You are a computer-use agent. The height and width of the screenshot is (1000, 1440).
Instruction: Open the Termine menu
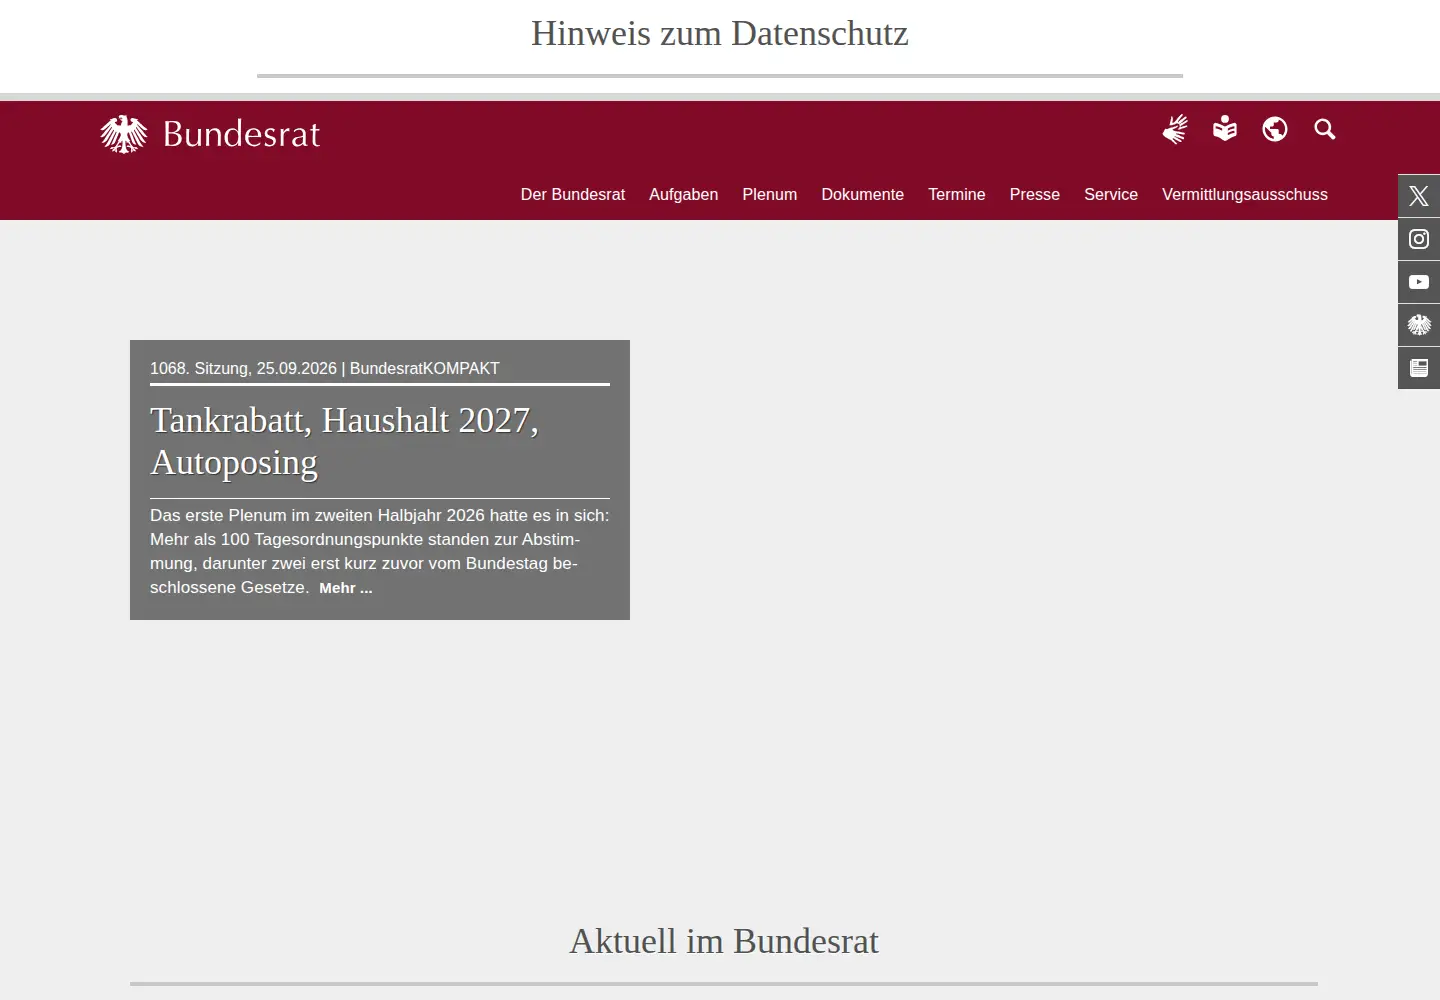957,194
